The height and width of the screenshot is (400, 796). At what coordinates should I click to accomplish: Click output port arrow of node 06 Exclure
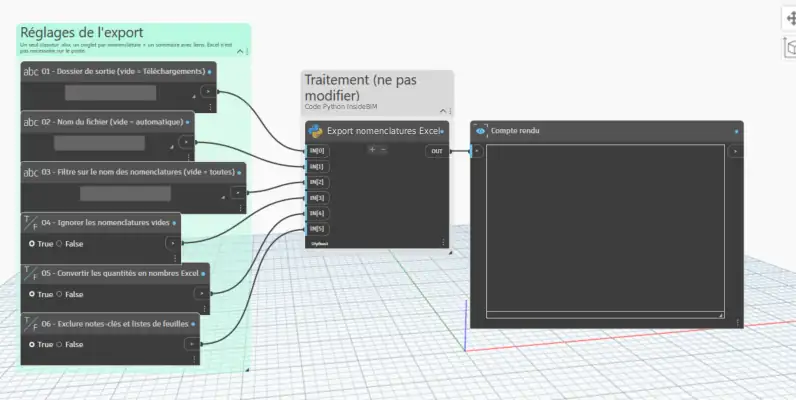pyautogui.click(x=192, y=344)
